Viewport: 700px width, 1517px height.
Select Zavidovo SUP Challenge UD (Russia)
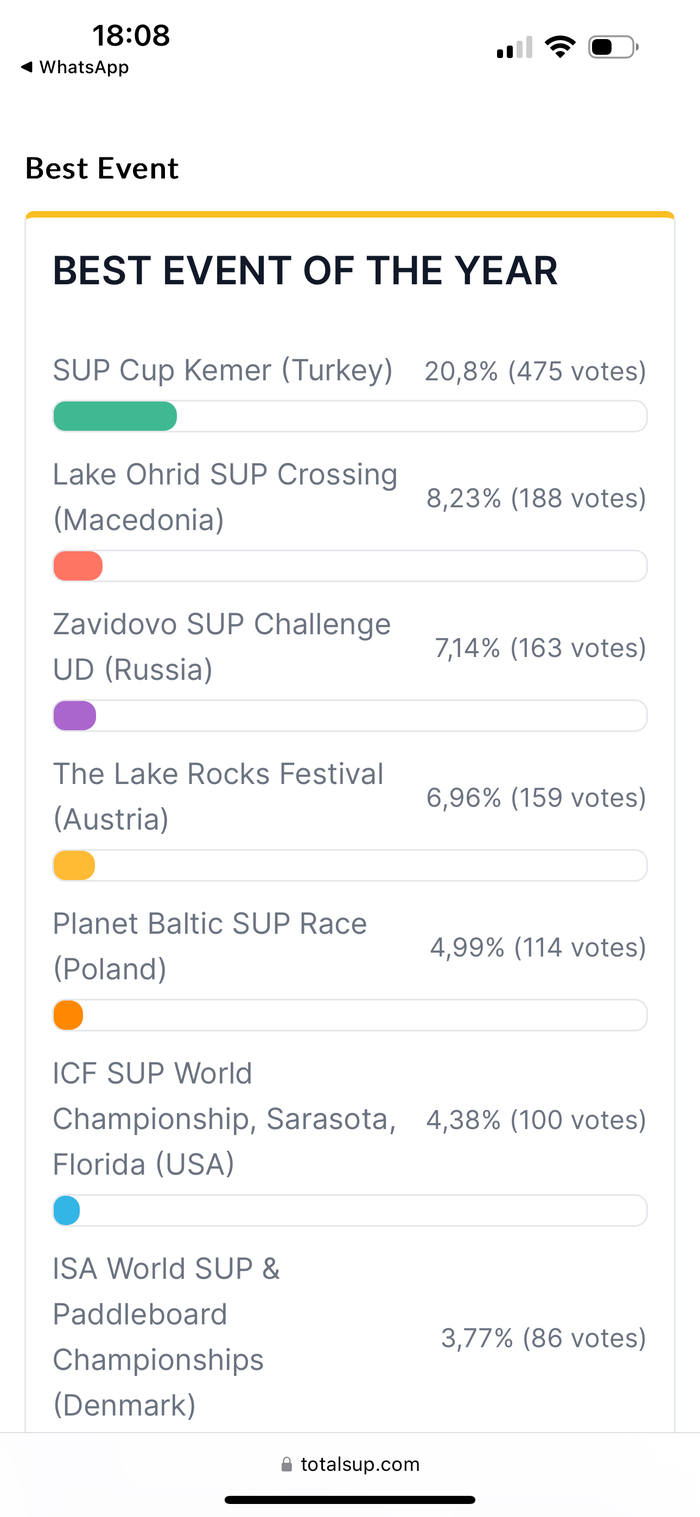coord(221,647)
